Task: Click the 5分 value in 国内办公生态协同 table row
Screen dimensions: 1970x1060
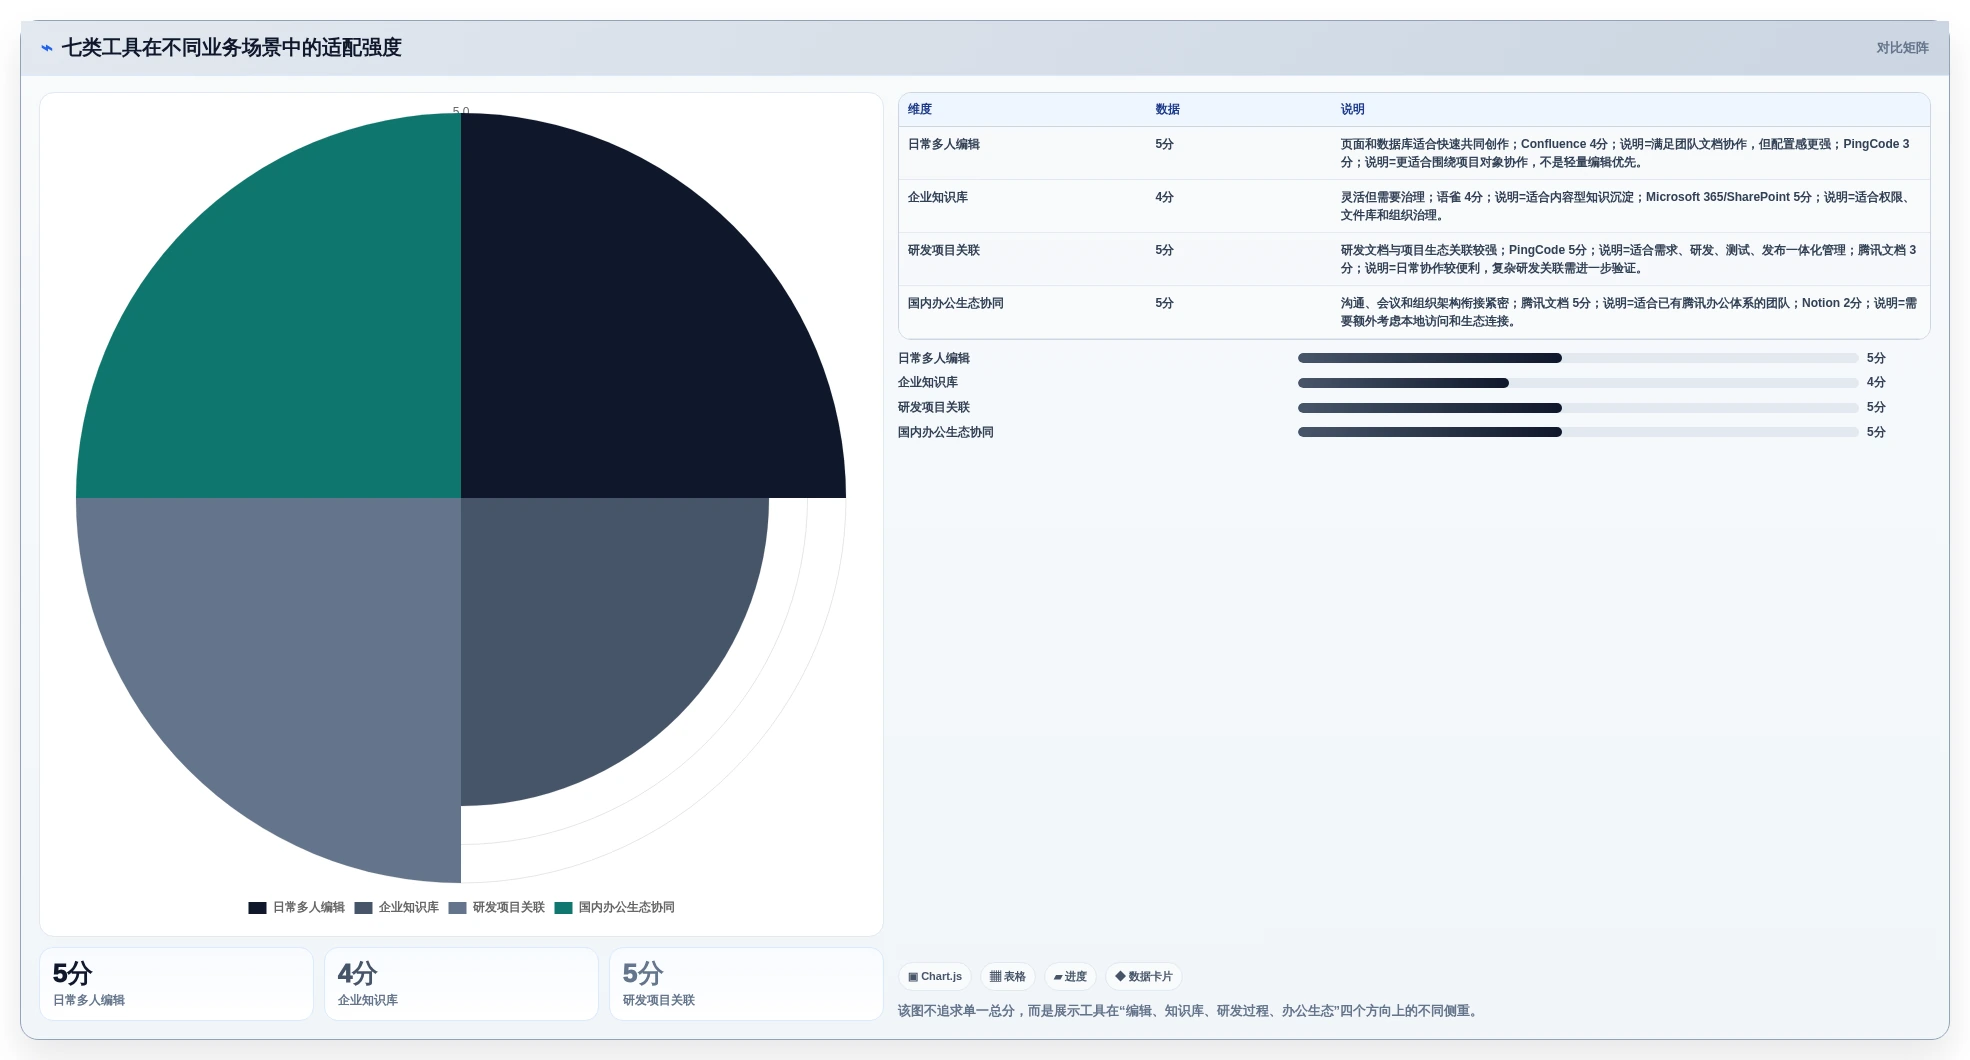Action: tap(1165, 303)
